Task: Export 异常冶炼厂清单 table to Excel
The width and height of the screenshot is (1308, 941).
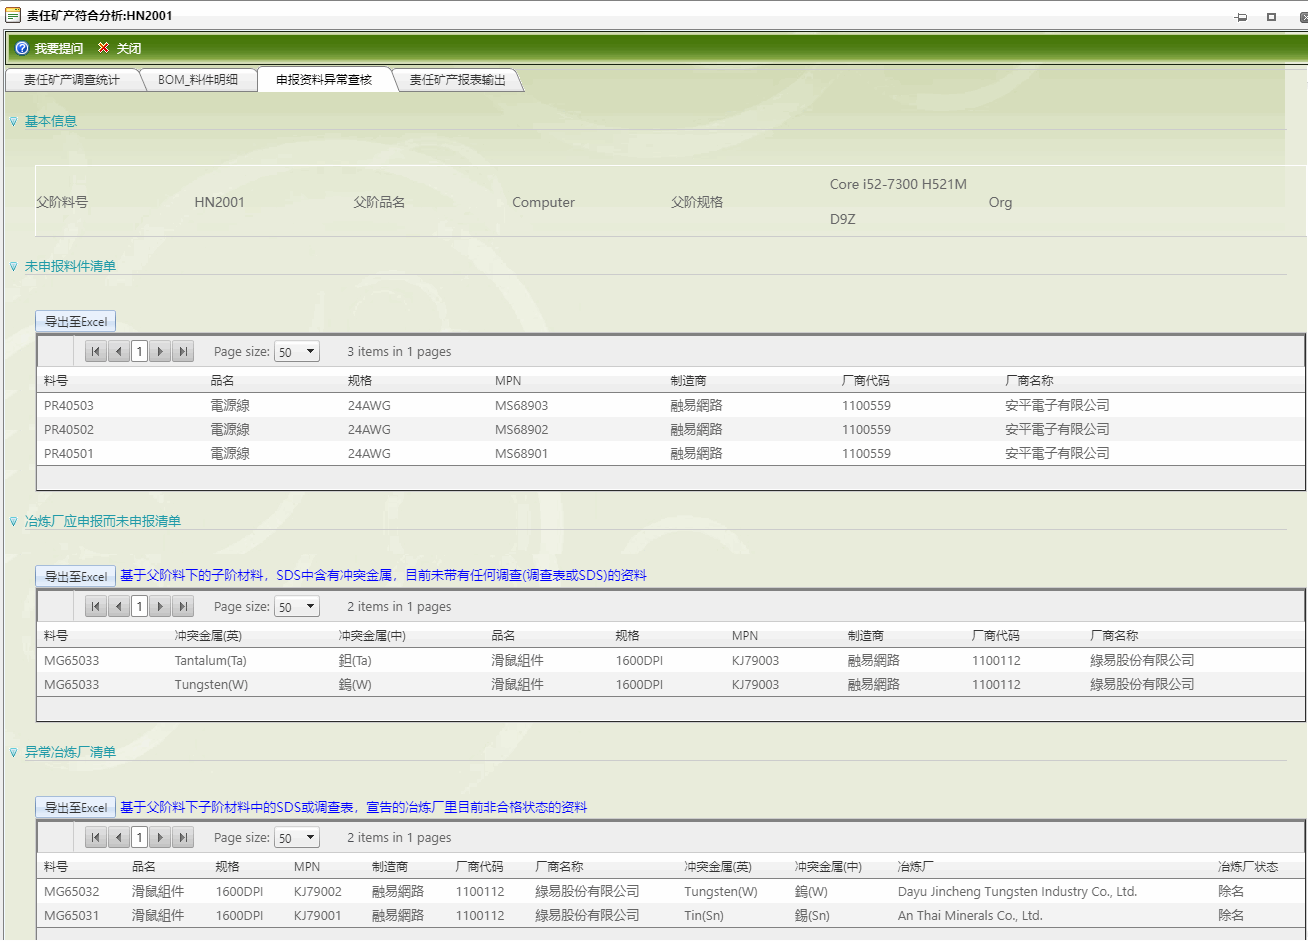Action: click(76, 807)
